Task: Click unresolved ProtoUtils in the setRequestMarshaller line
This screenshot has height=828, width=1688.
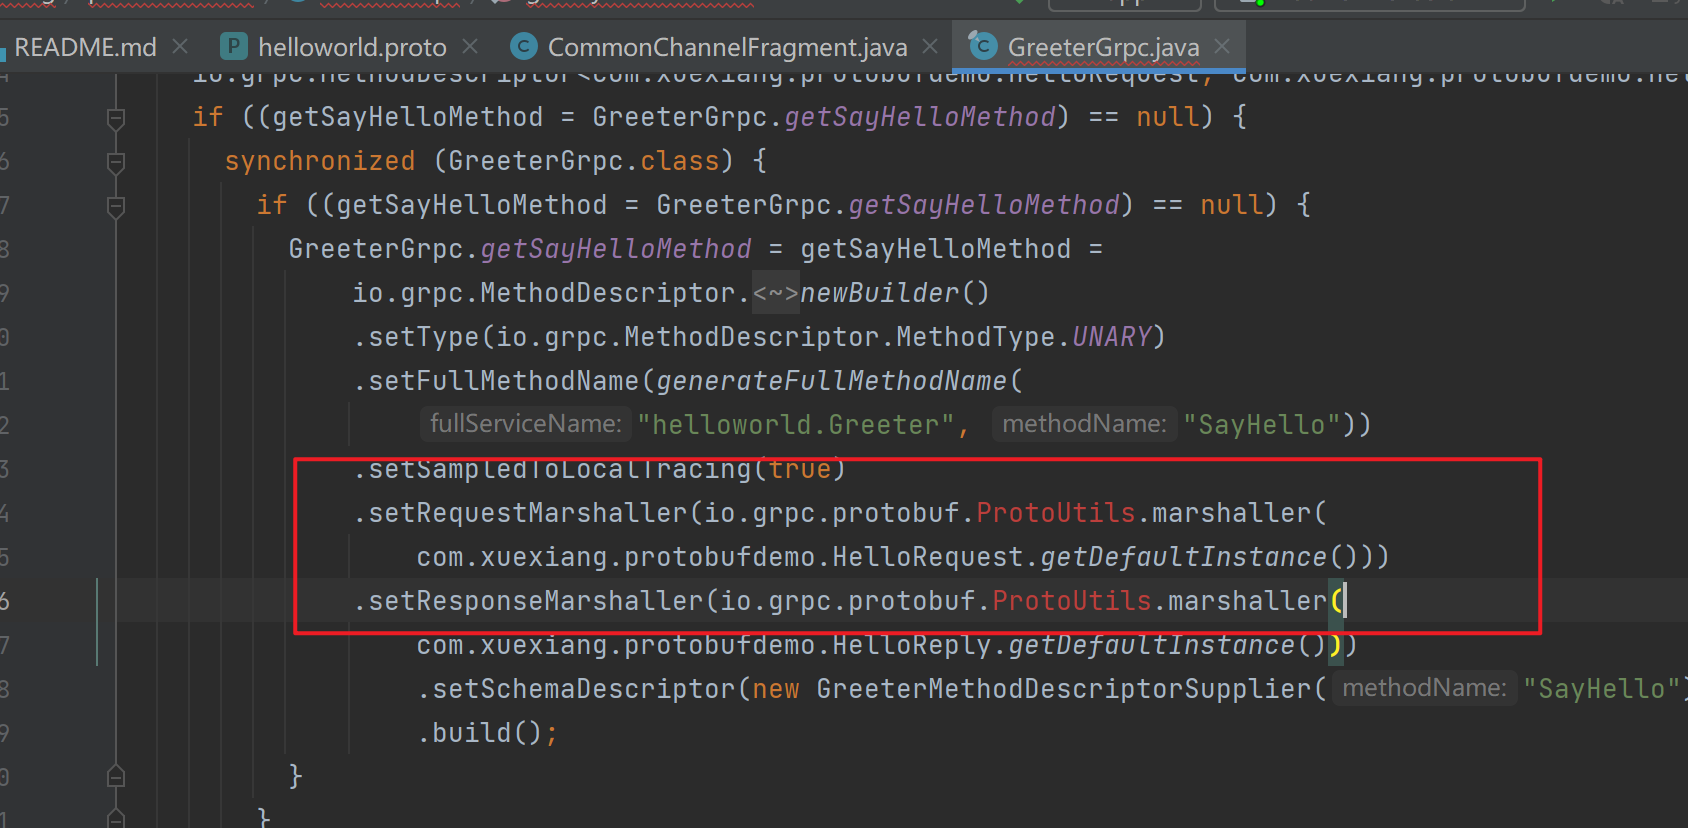Action: 1055,513
